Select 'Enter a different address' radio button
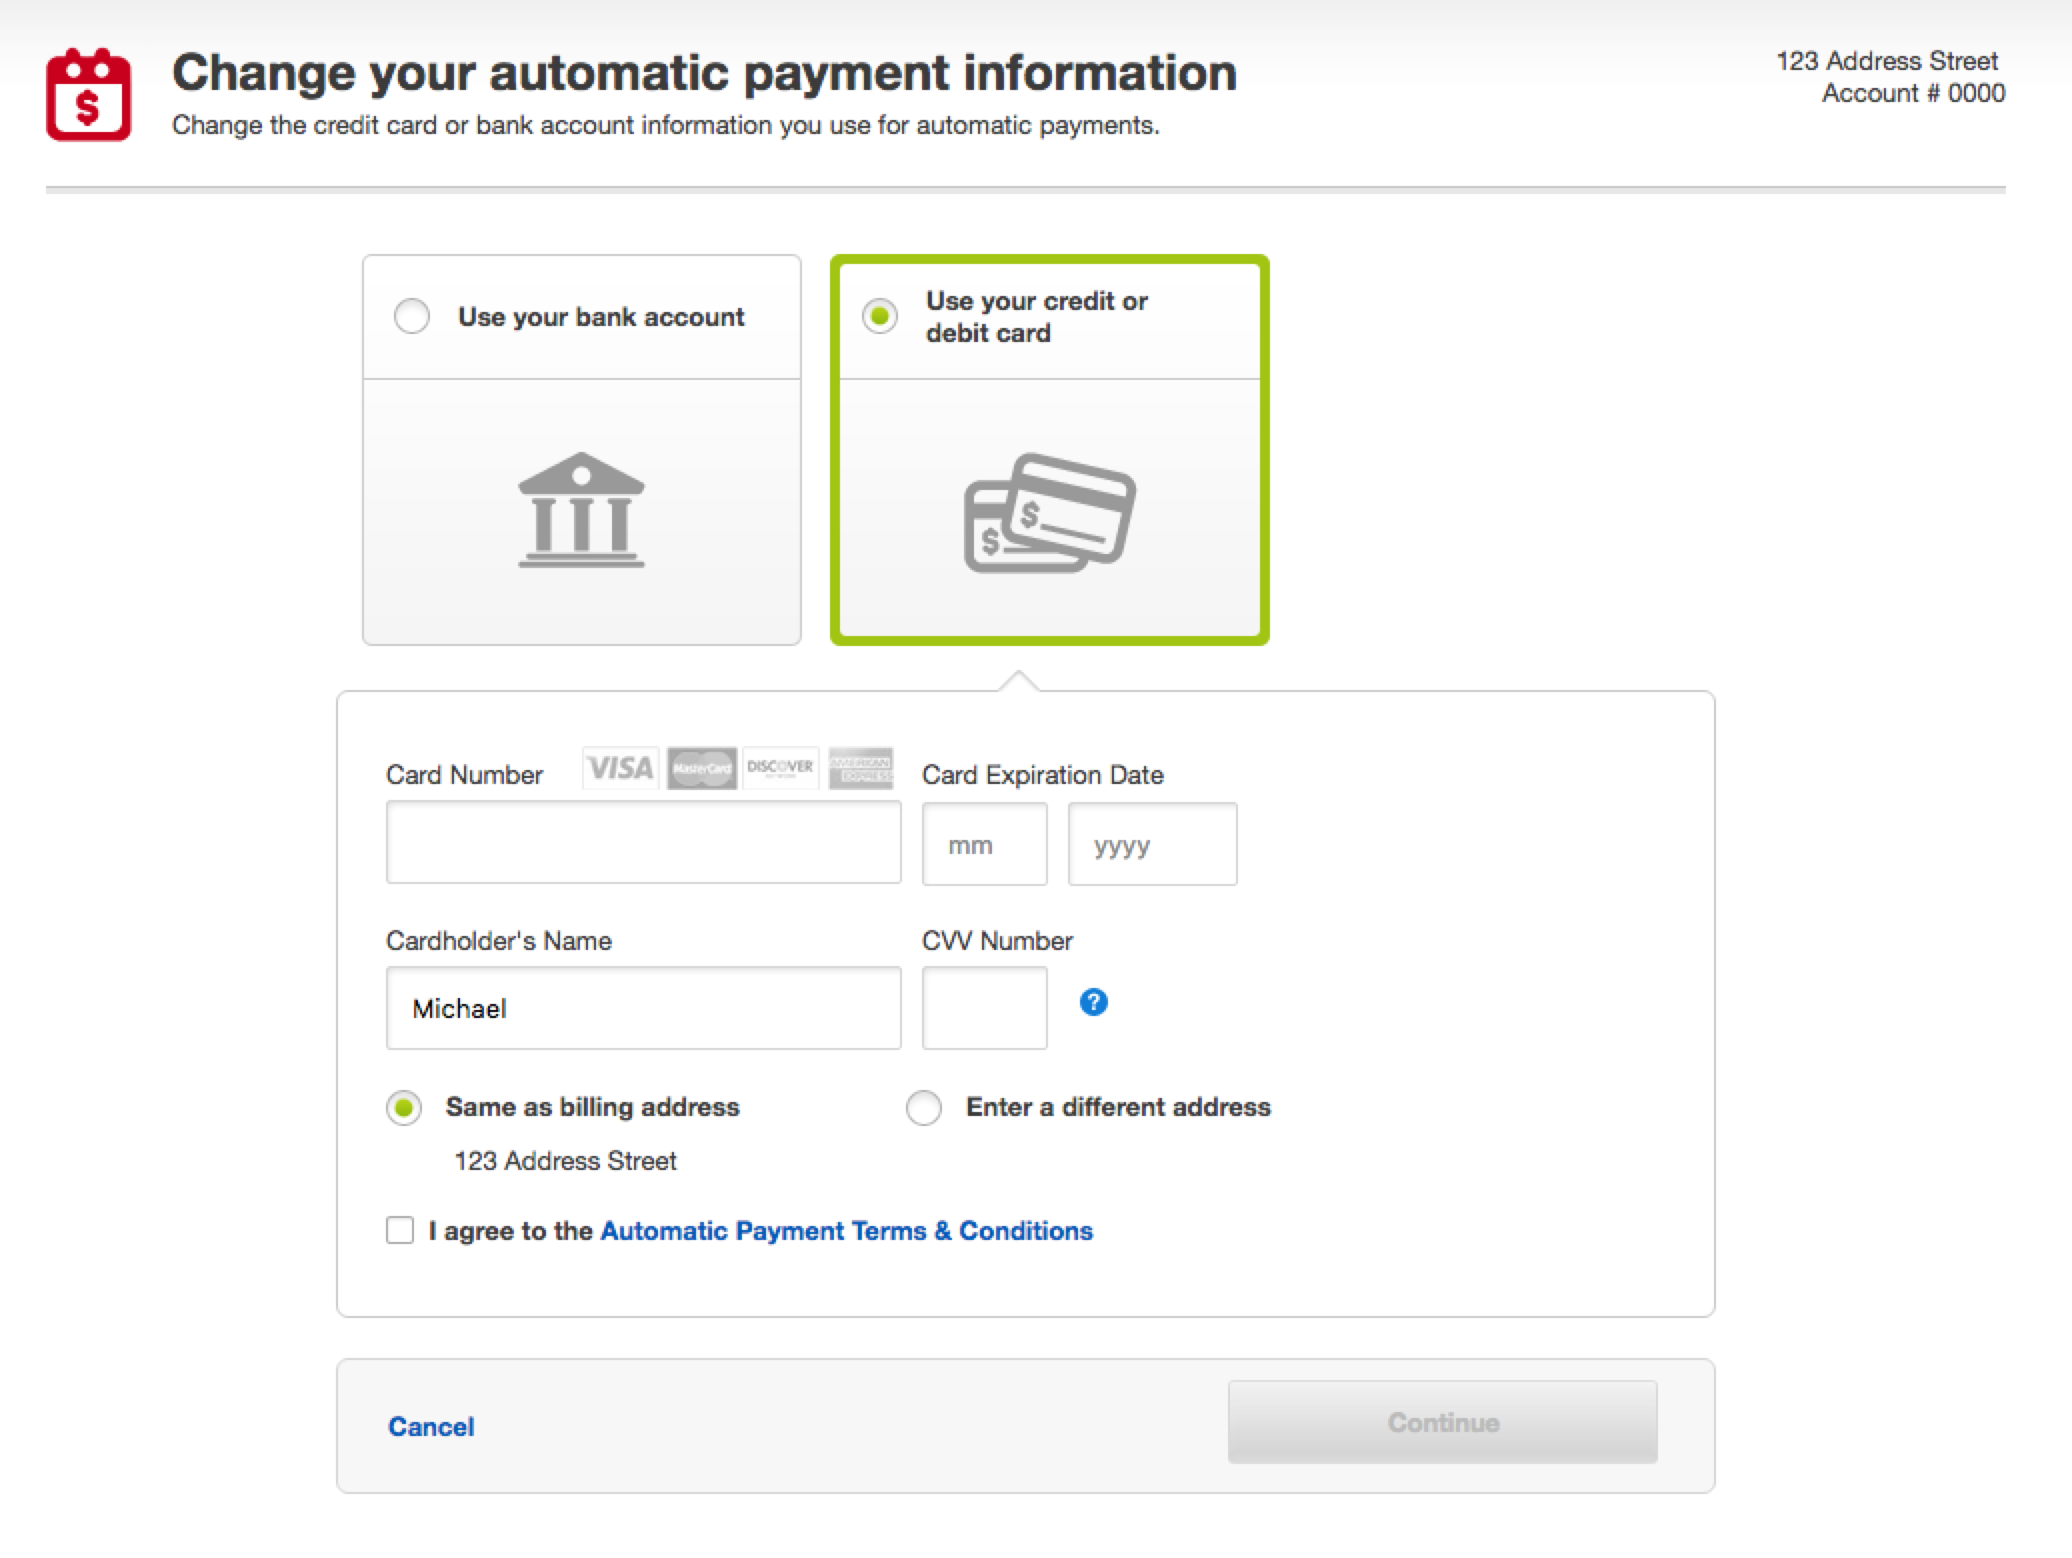The width and height of the screenshot is (2072, 1558). [925, 1106]
